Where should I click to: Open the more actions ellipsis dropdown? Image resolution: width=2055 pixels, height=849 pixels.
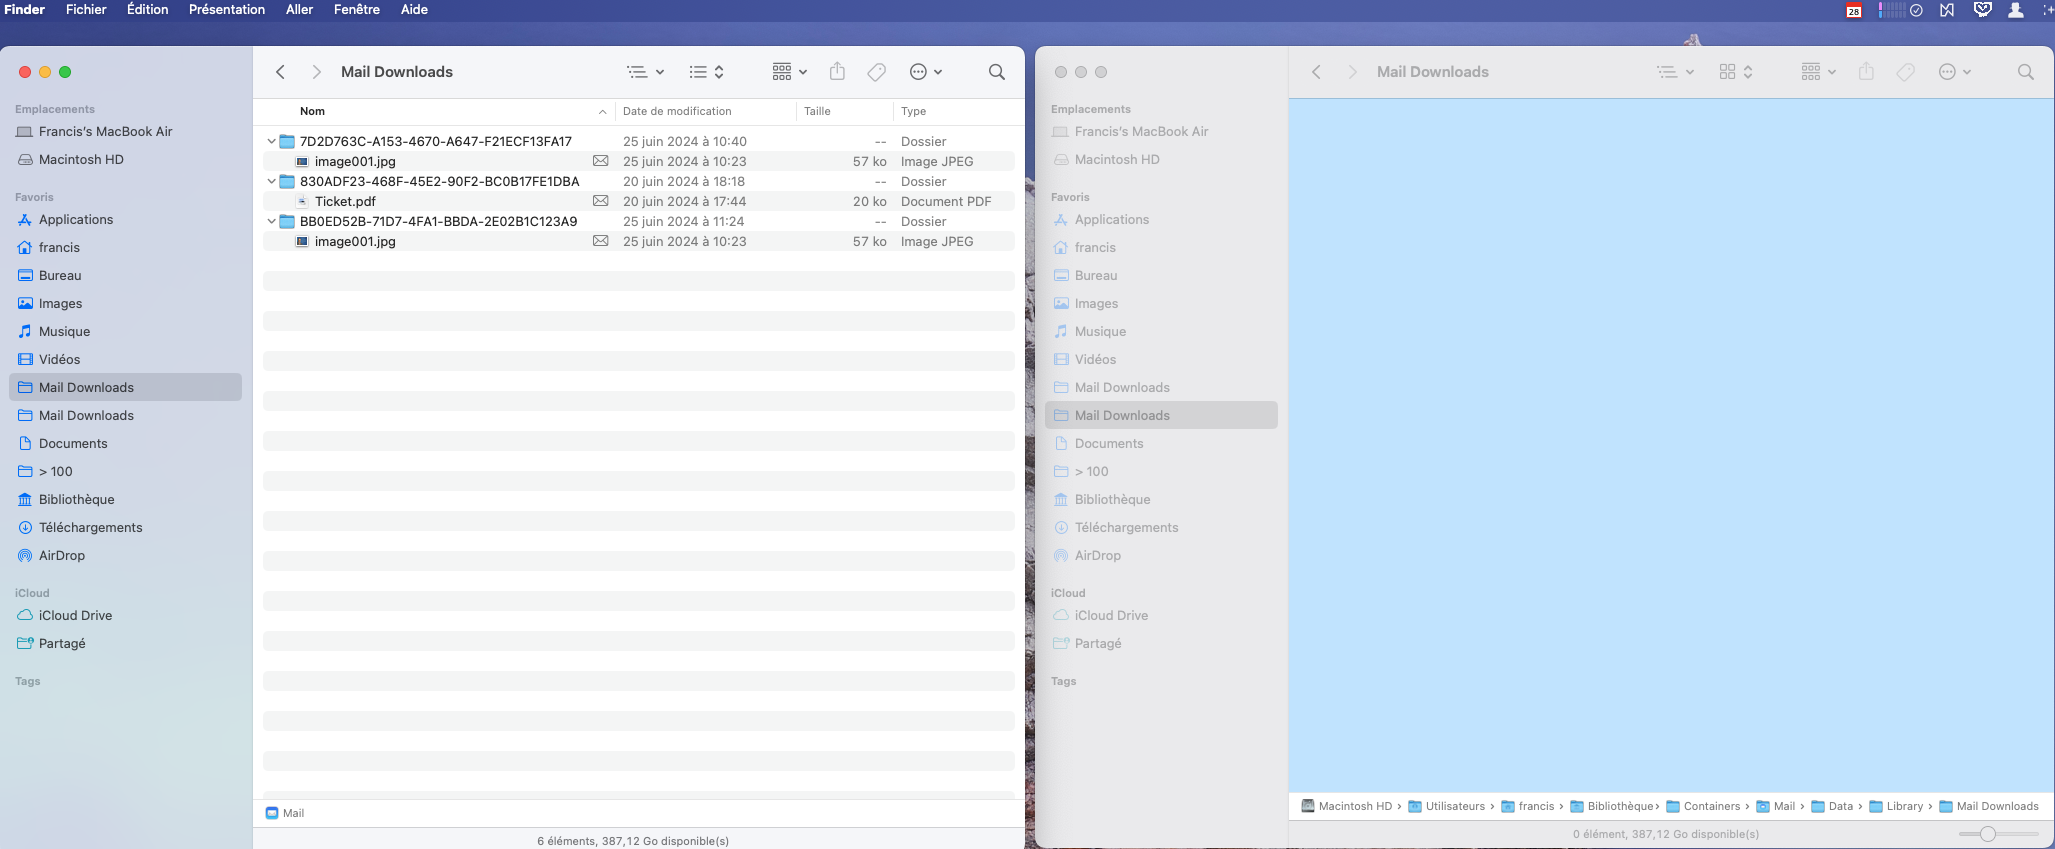pos(925,72)
